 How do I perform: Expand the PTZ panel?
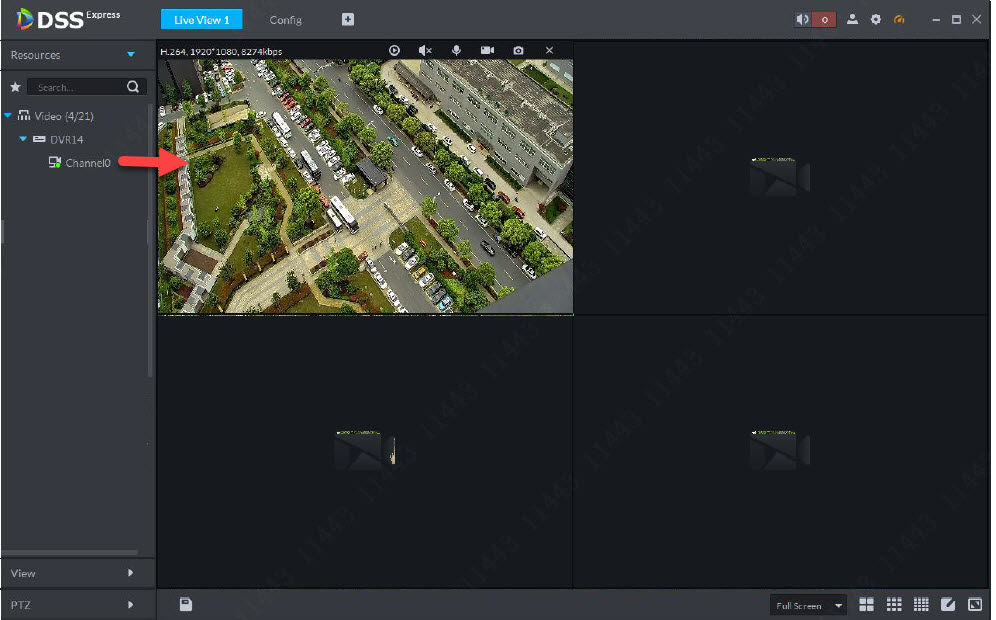pos(130,604)
